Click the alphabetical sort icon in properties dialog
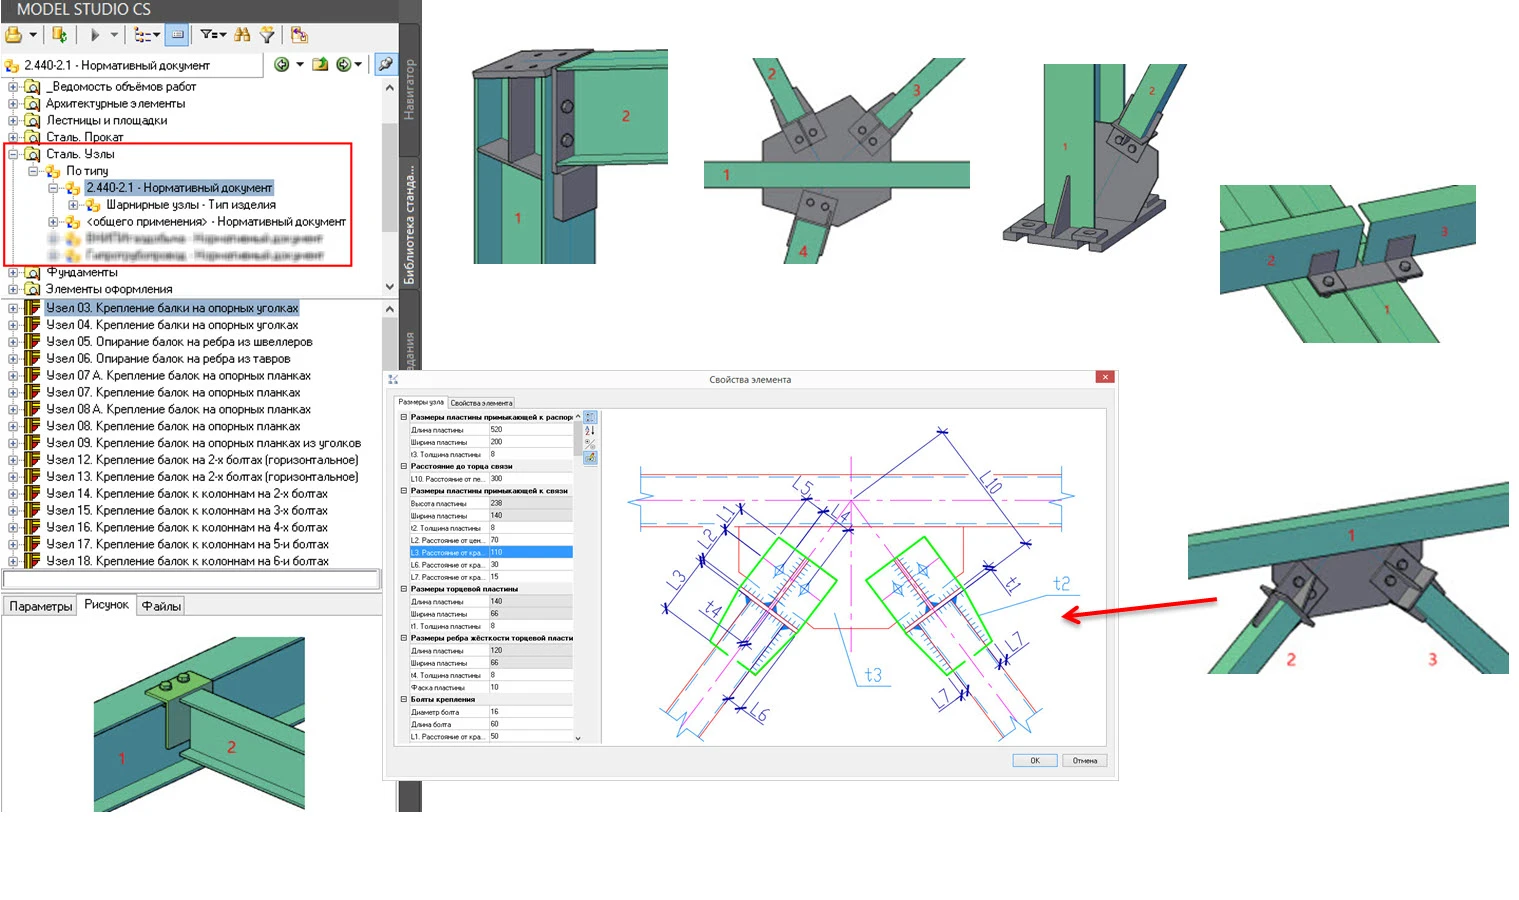1519x900 pixels. [x=590, y=430]
